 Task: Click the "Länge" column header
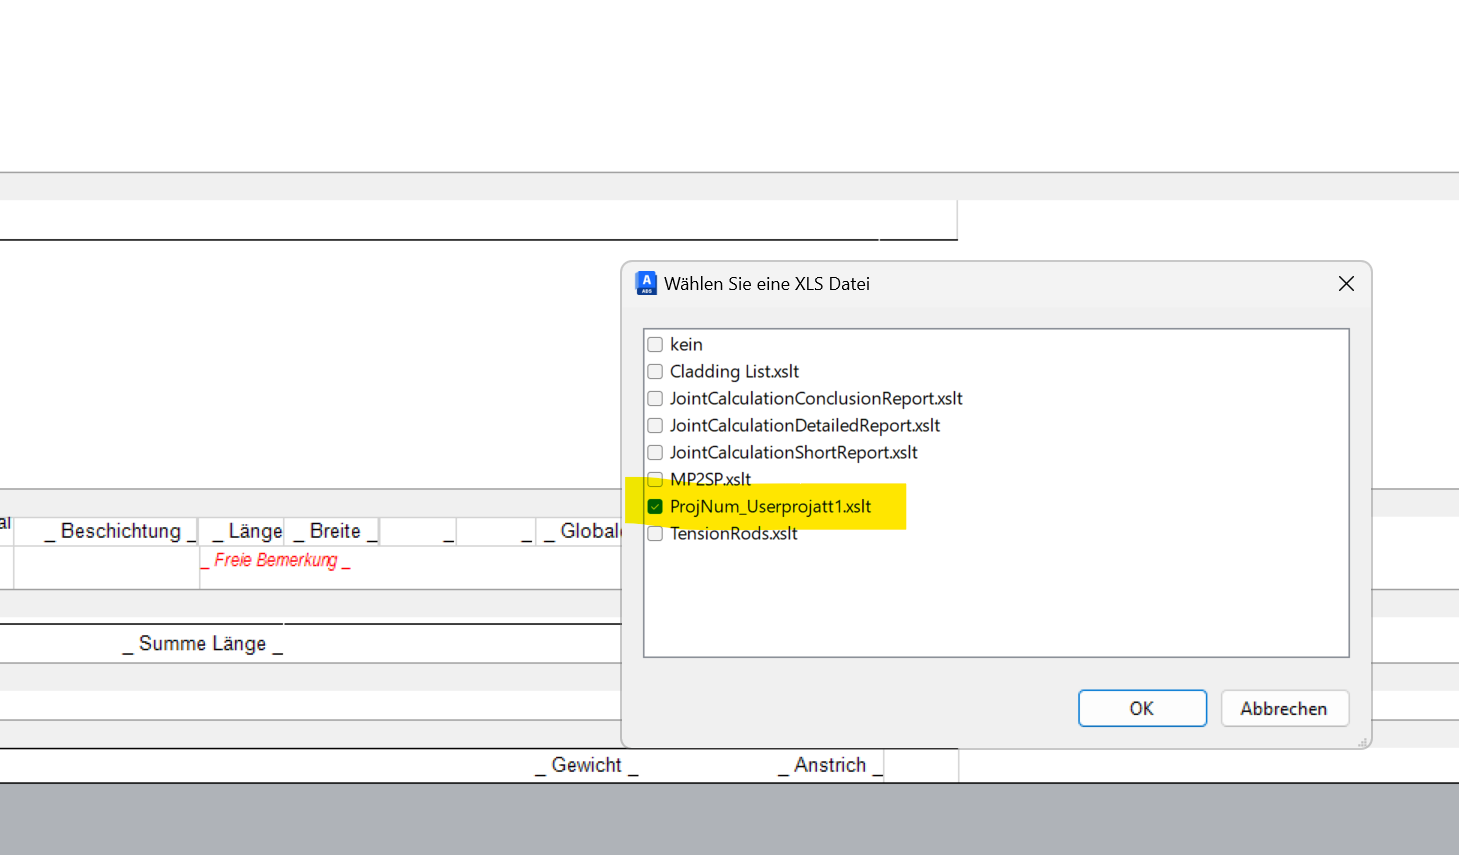click(x=248, y=531)
